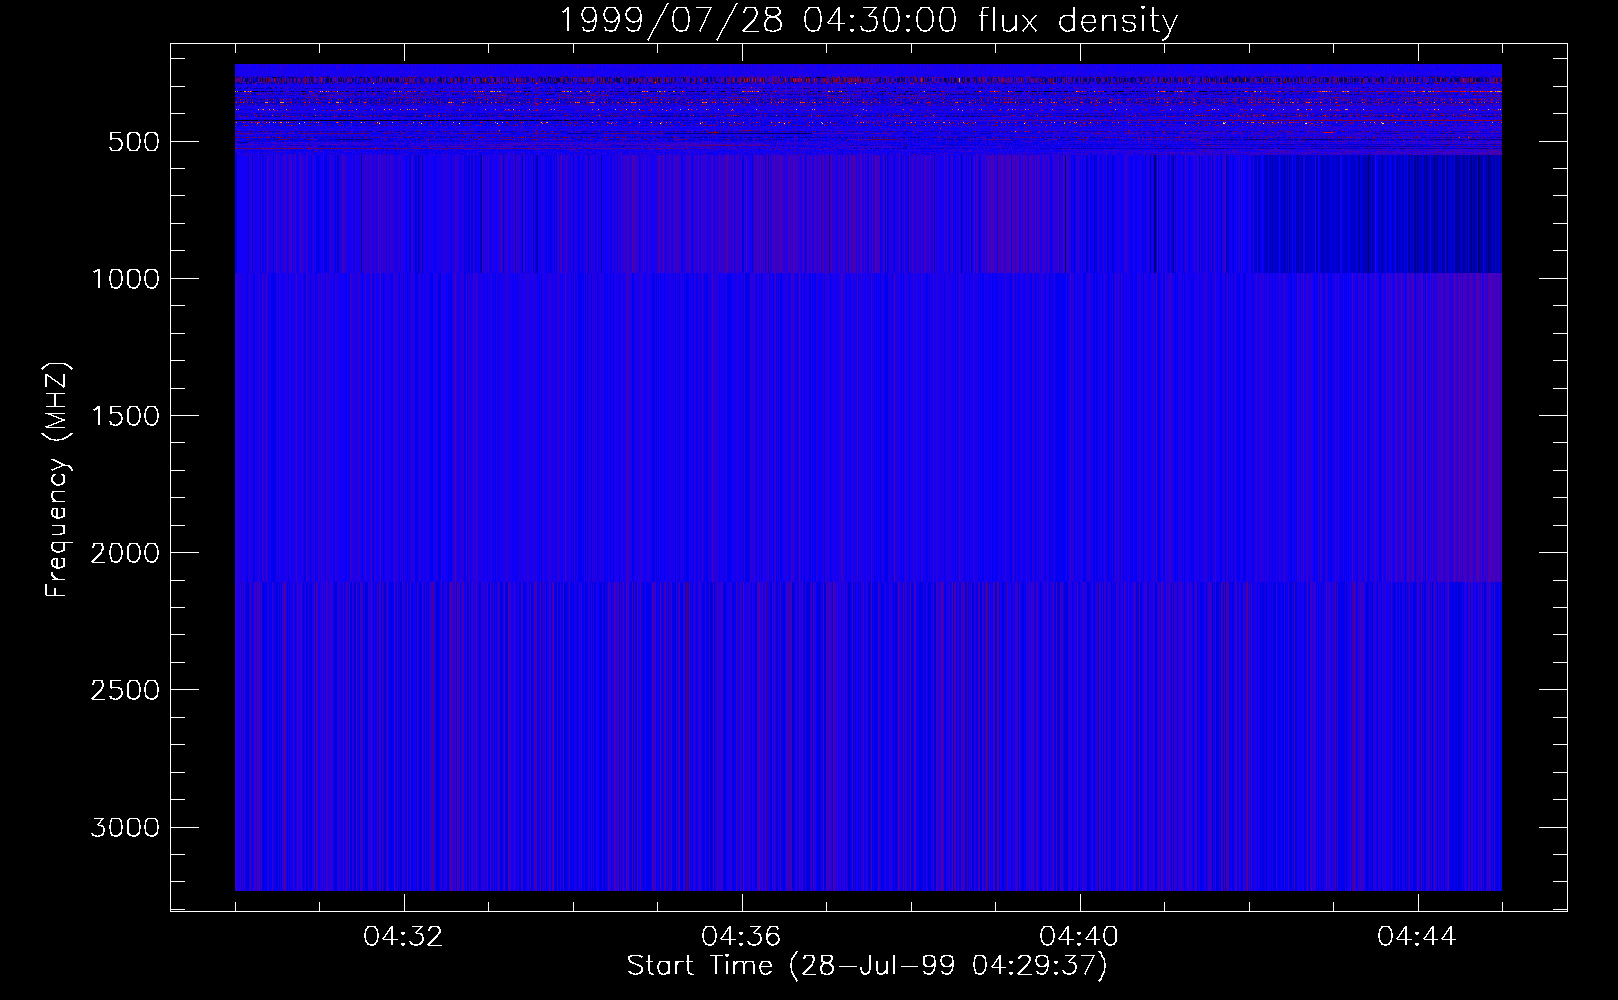Click the 04:32 time tick label
Screen dimensions: 1618x1000
click(x=403, y=937)
